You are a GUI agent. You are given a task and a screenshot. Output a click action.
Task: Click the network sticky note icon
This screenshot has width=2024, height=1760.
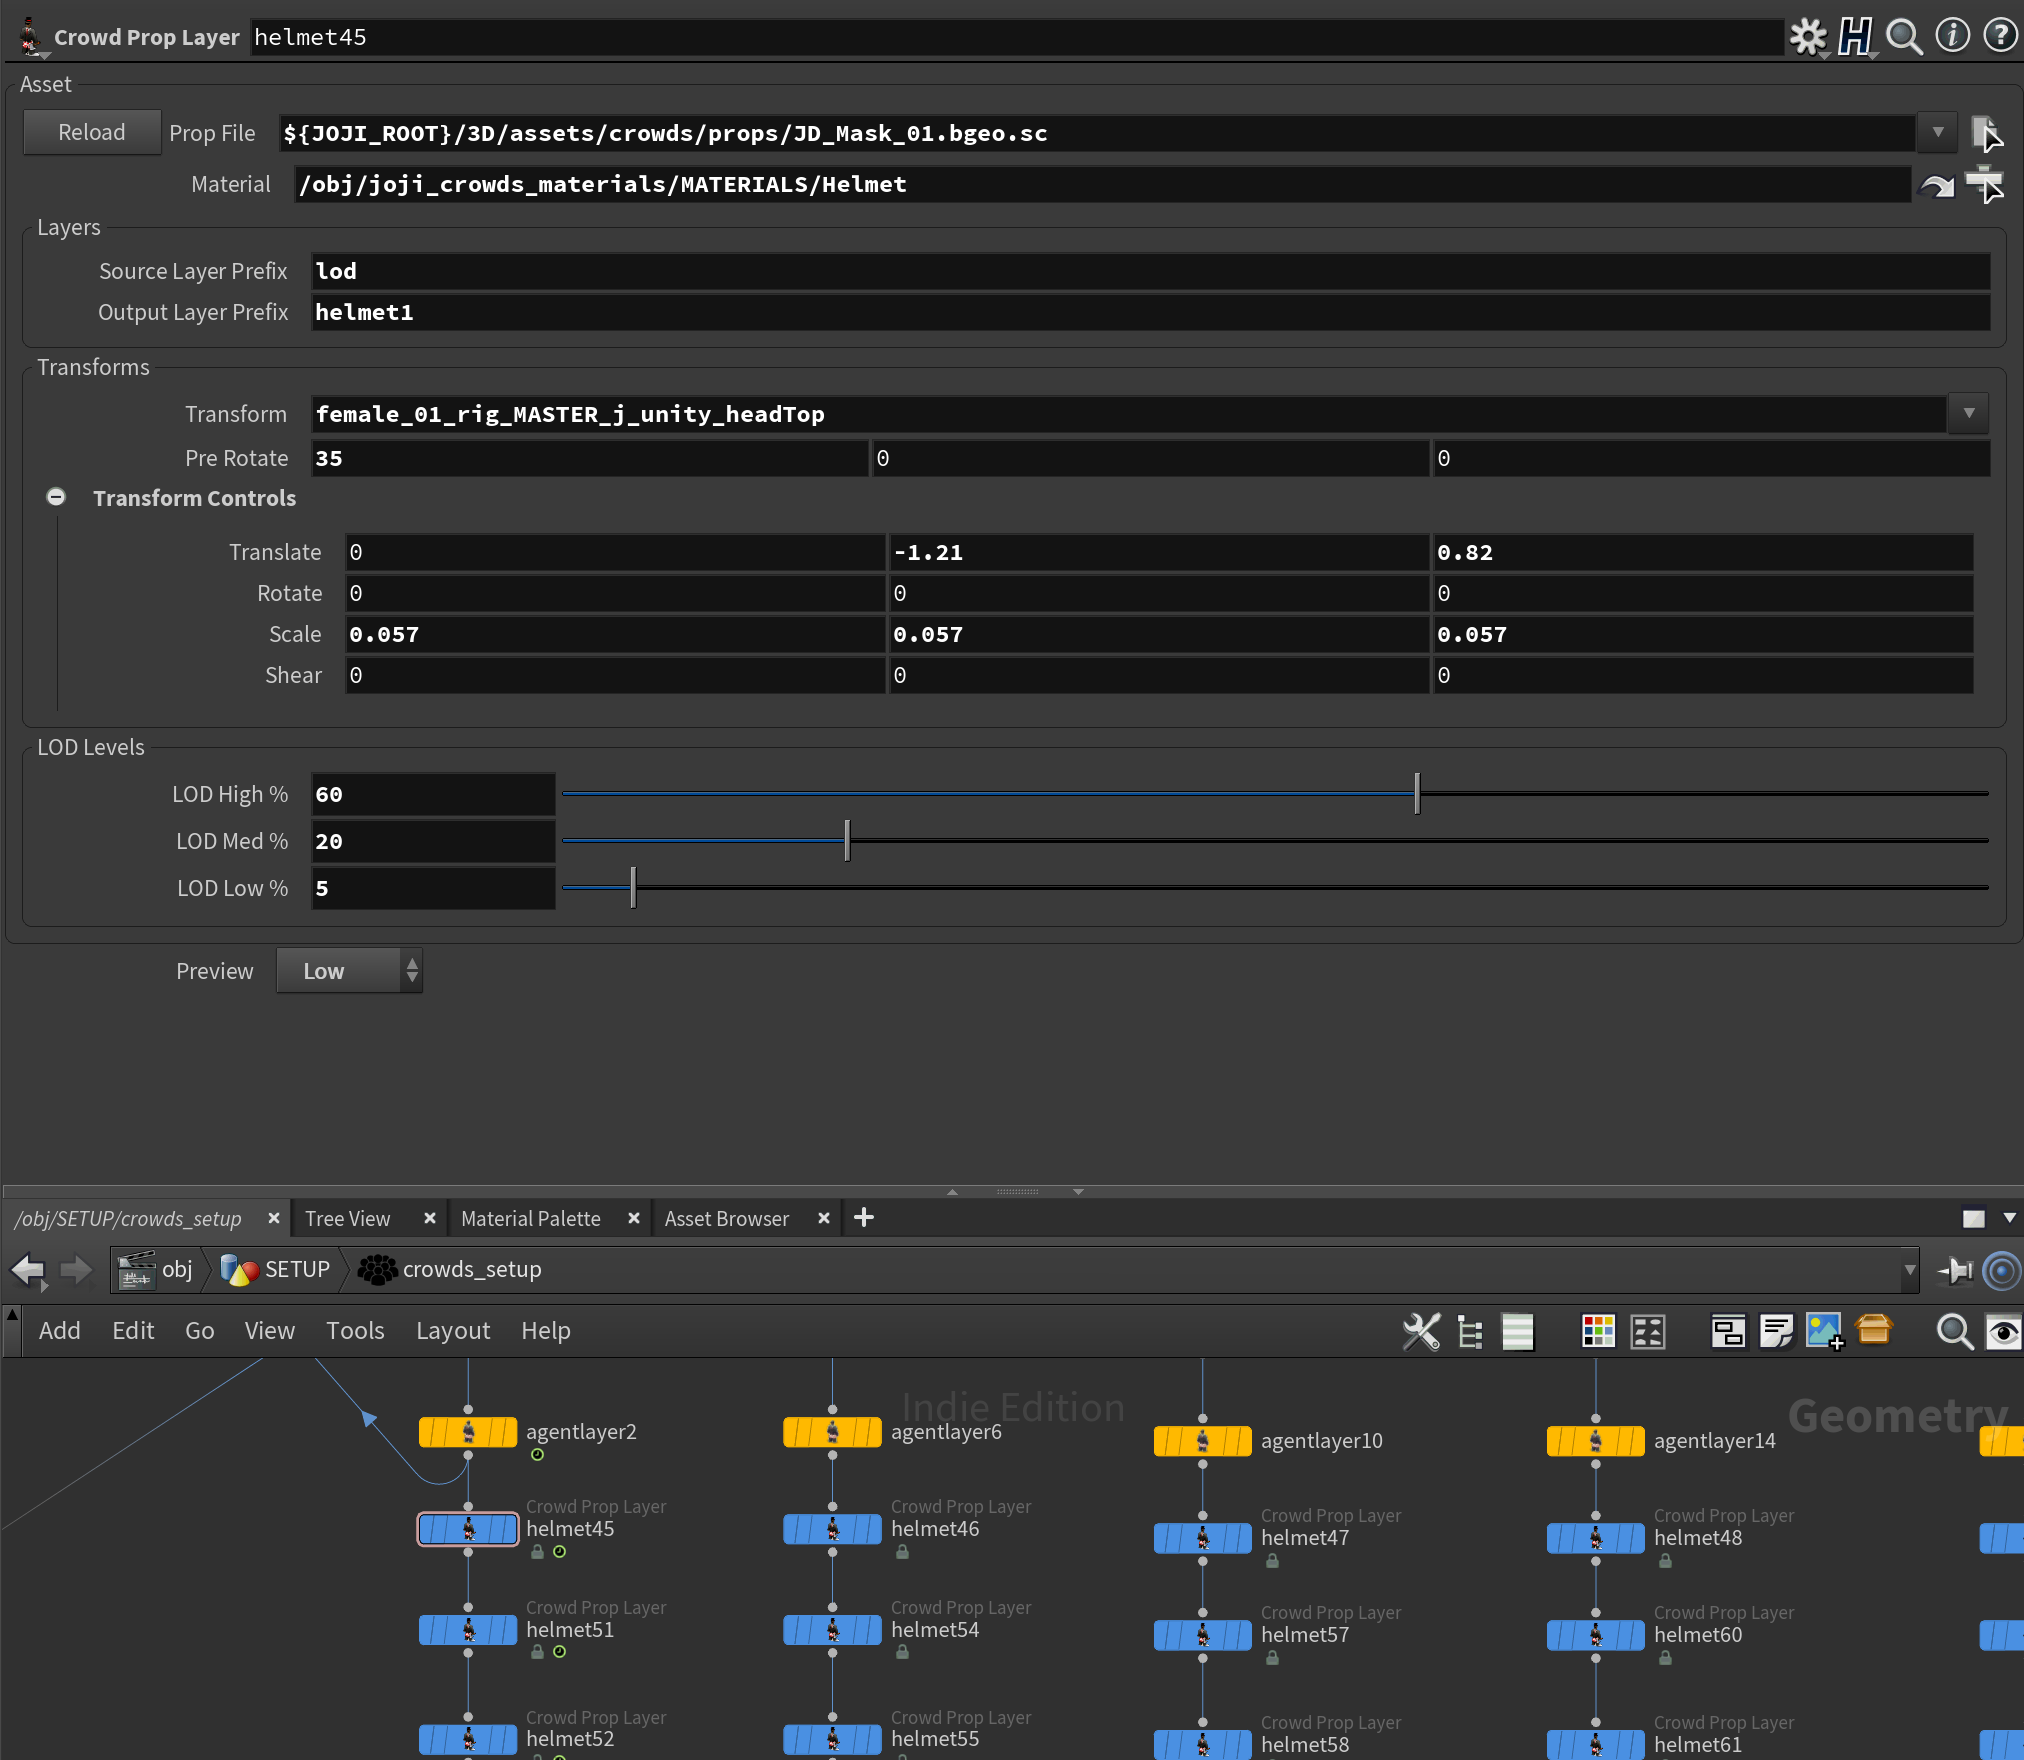click(x=1776, y=1331)
